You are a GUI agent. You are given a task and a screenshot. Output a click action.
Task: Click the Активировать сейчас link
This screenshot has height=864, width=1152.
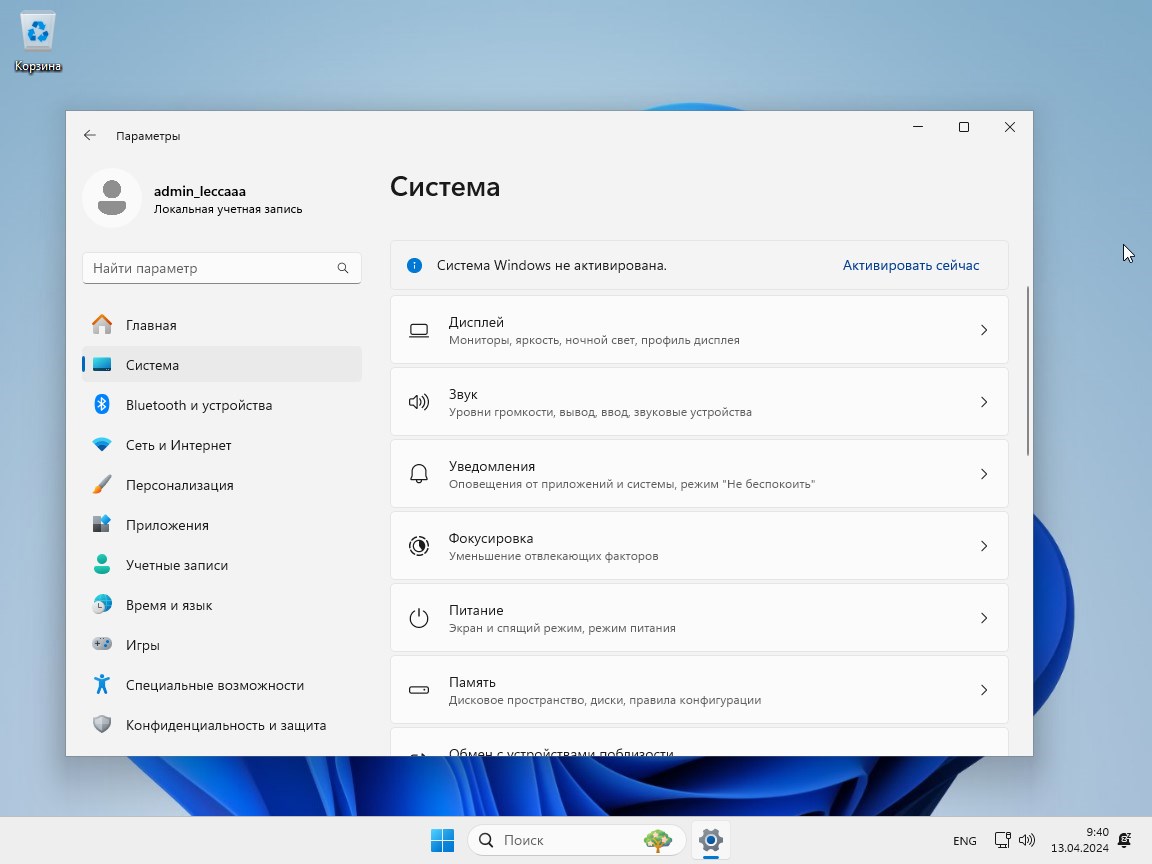[910, 265]
